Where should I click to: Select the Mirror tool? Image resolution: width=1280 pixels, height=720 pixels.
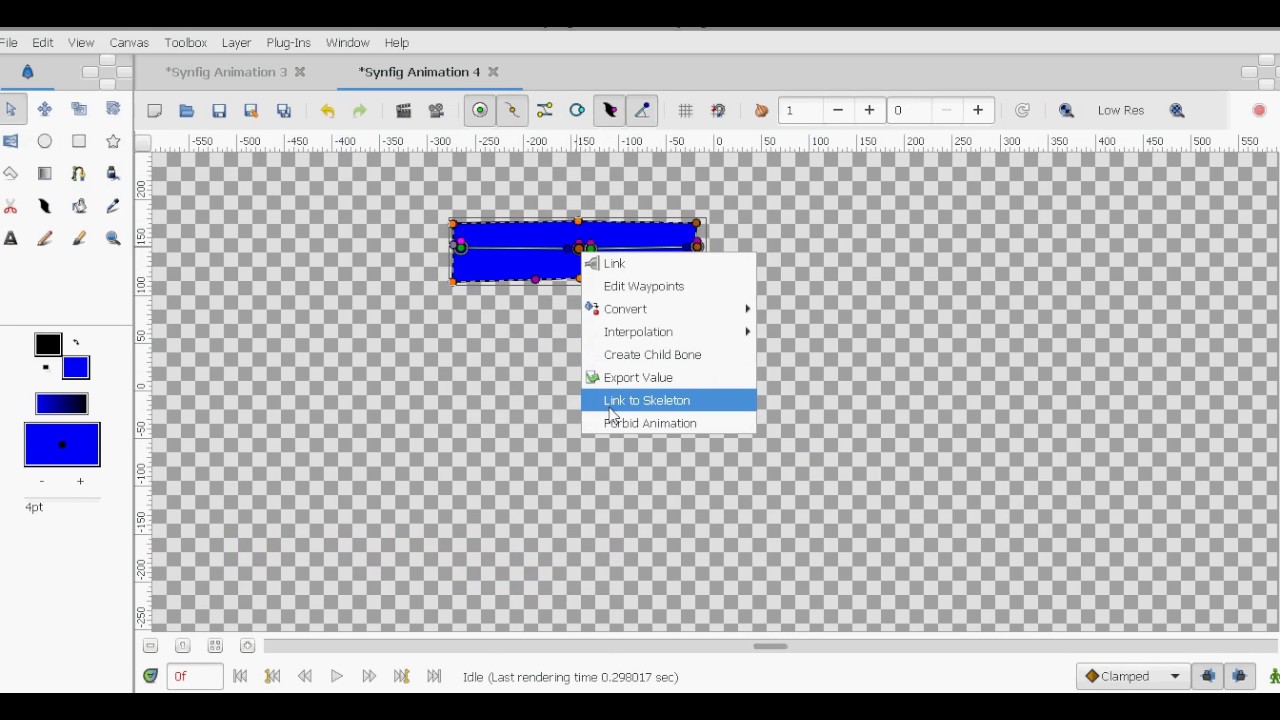click(11, 141)
